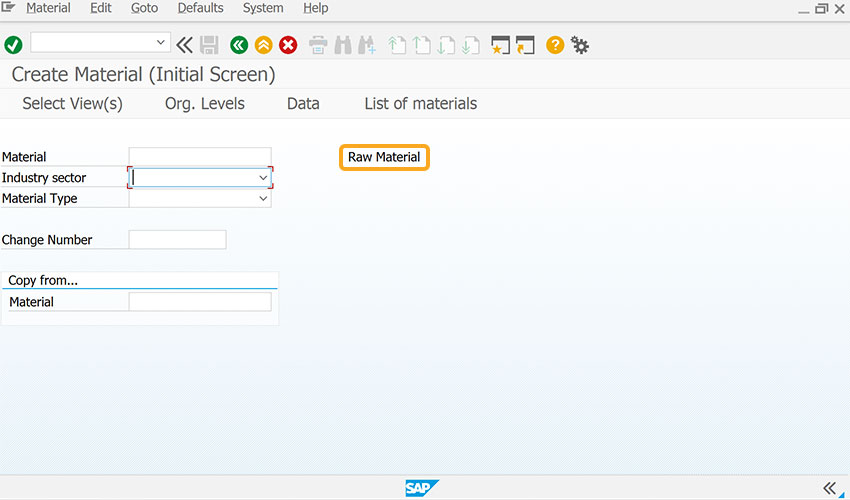Image resolution: width=850 pixels, height=500 pixels.
Task: Click the Change Number input field
Action: pyautogui.click(x=177, y=240)
